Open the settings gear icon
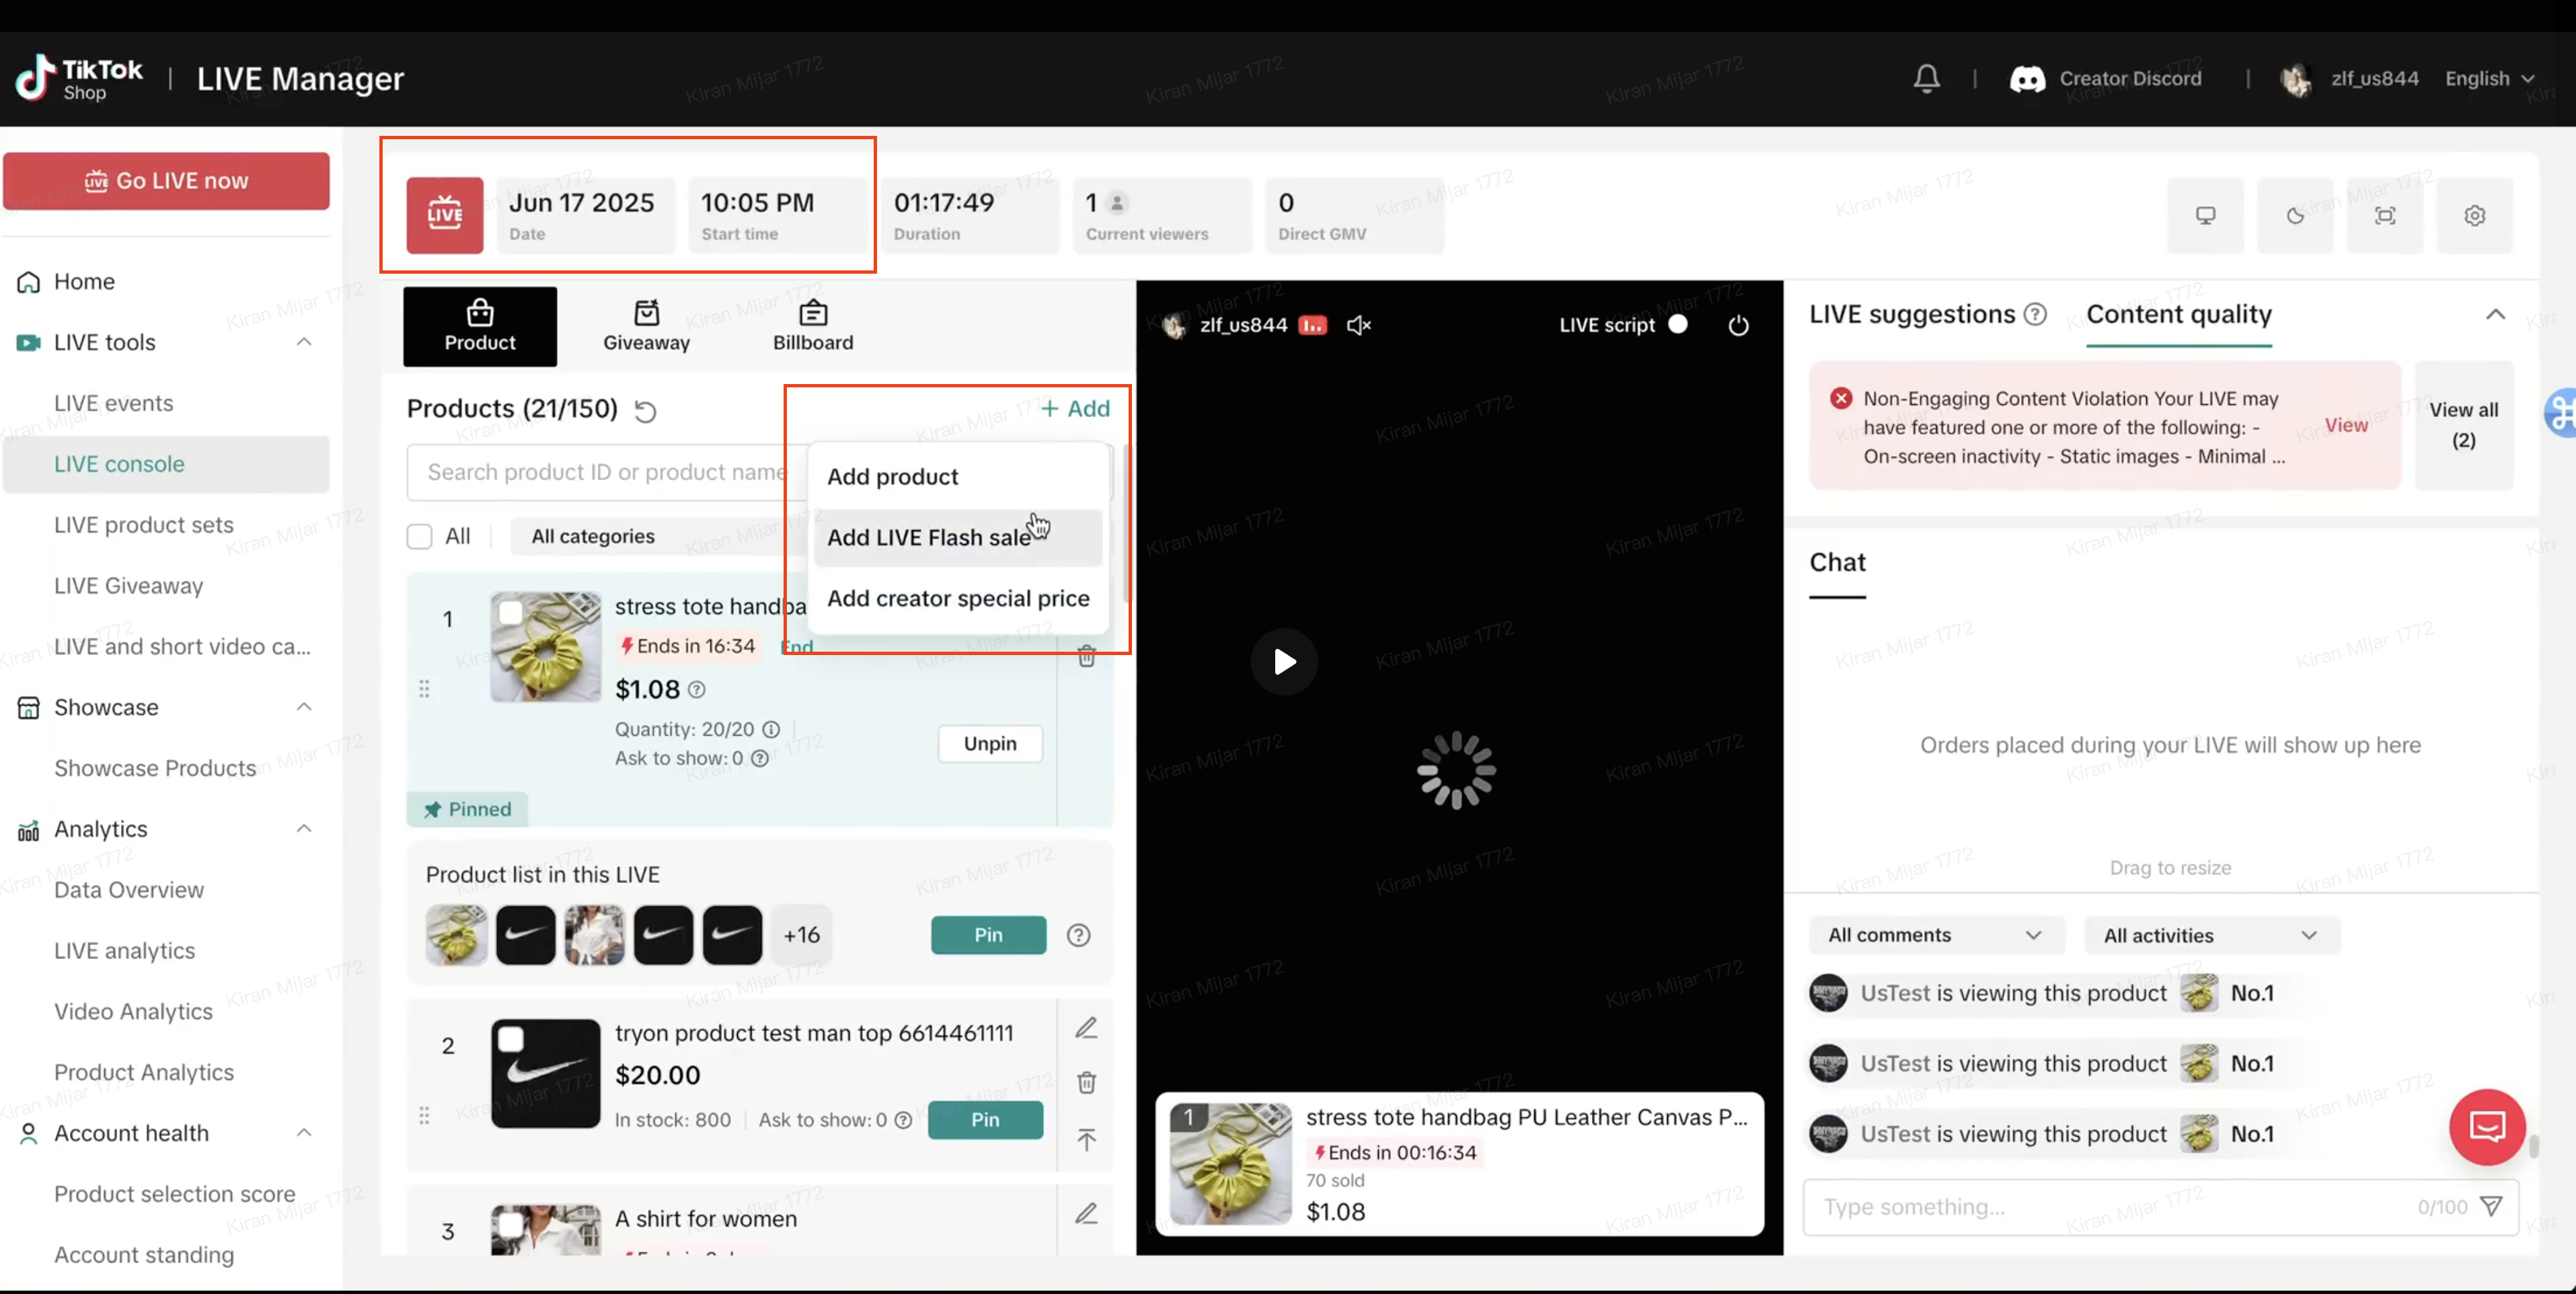 (2474, 215)
